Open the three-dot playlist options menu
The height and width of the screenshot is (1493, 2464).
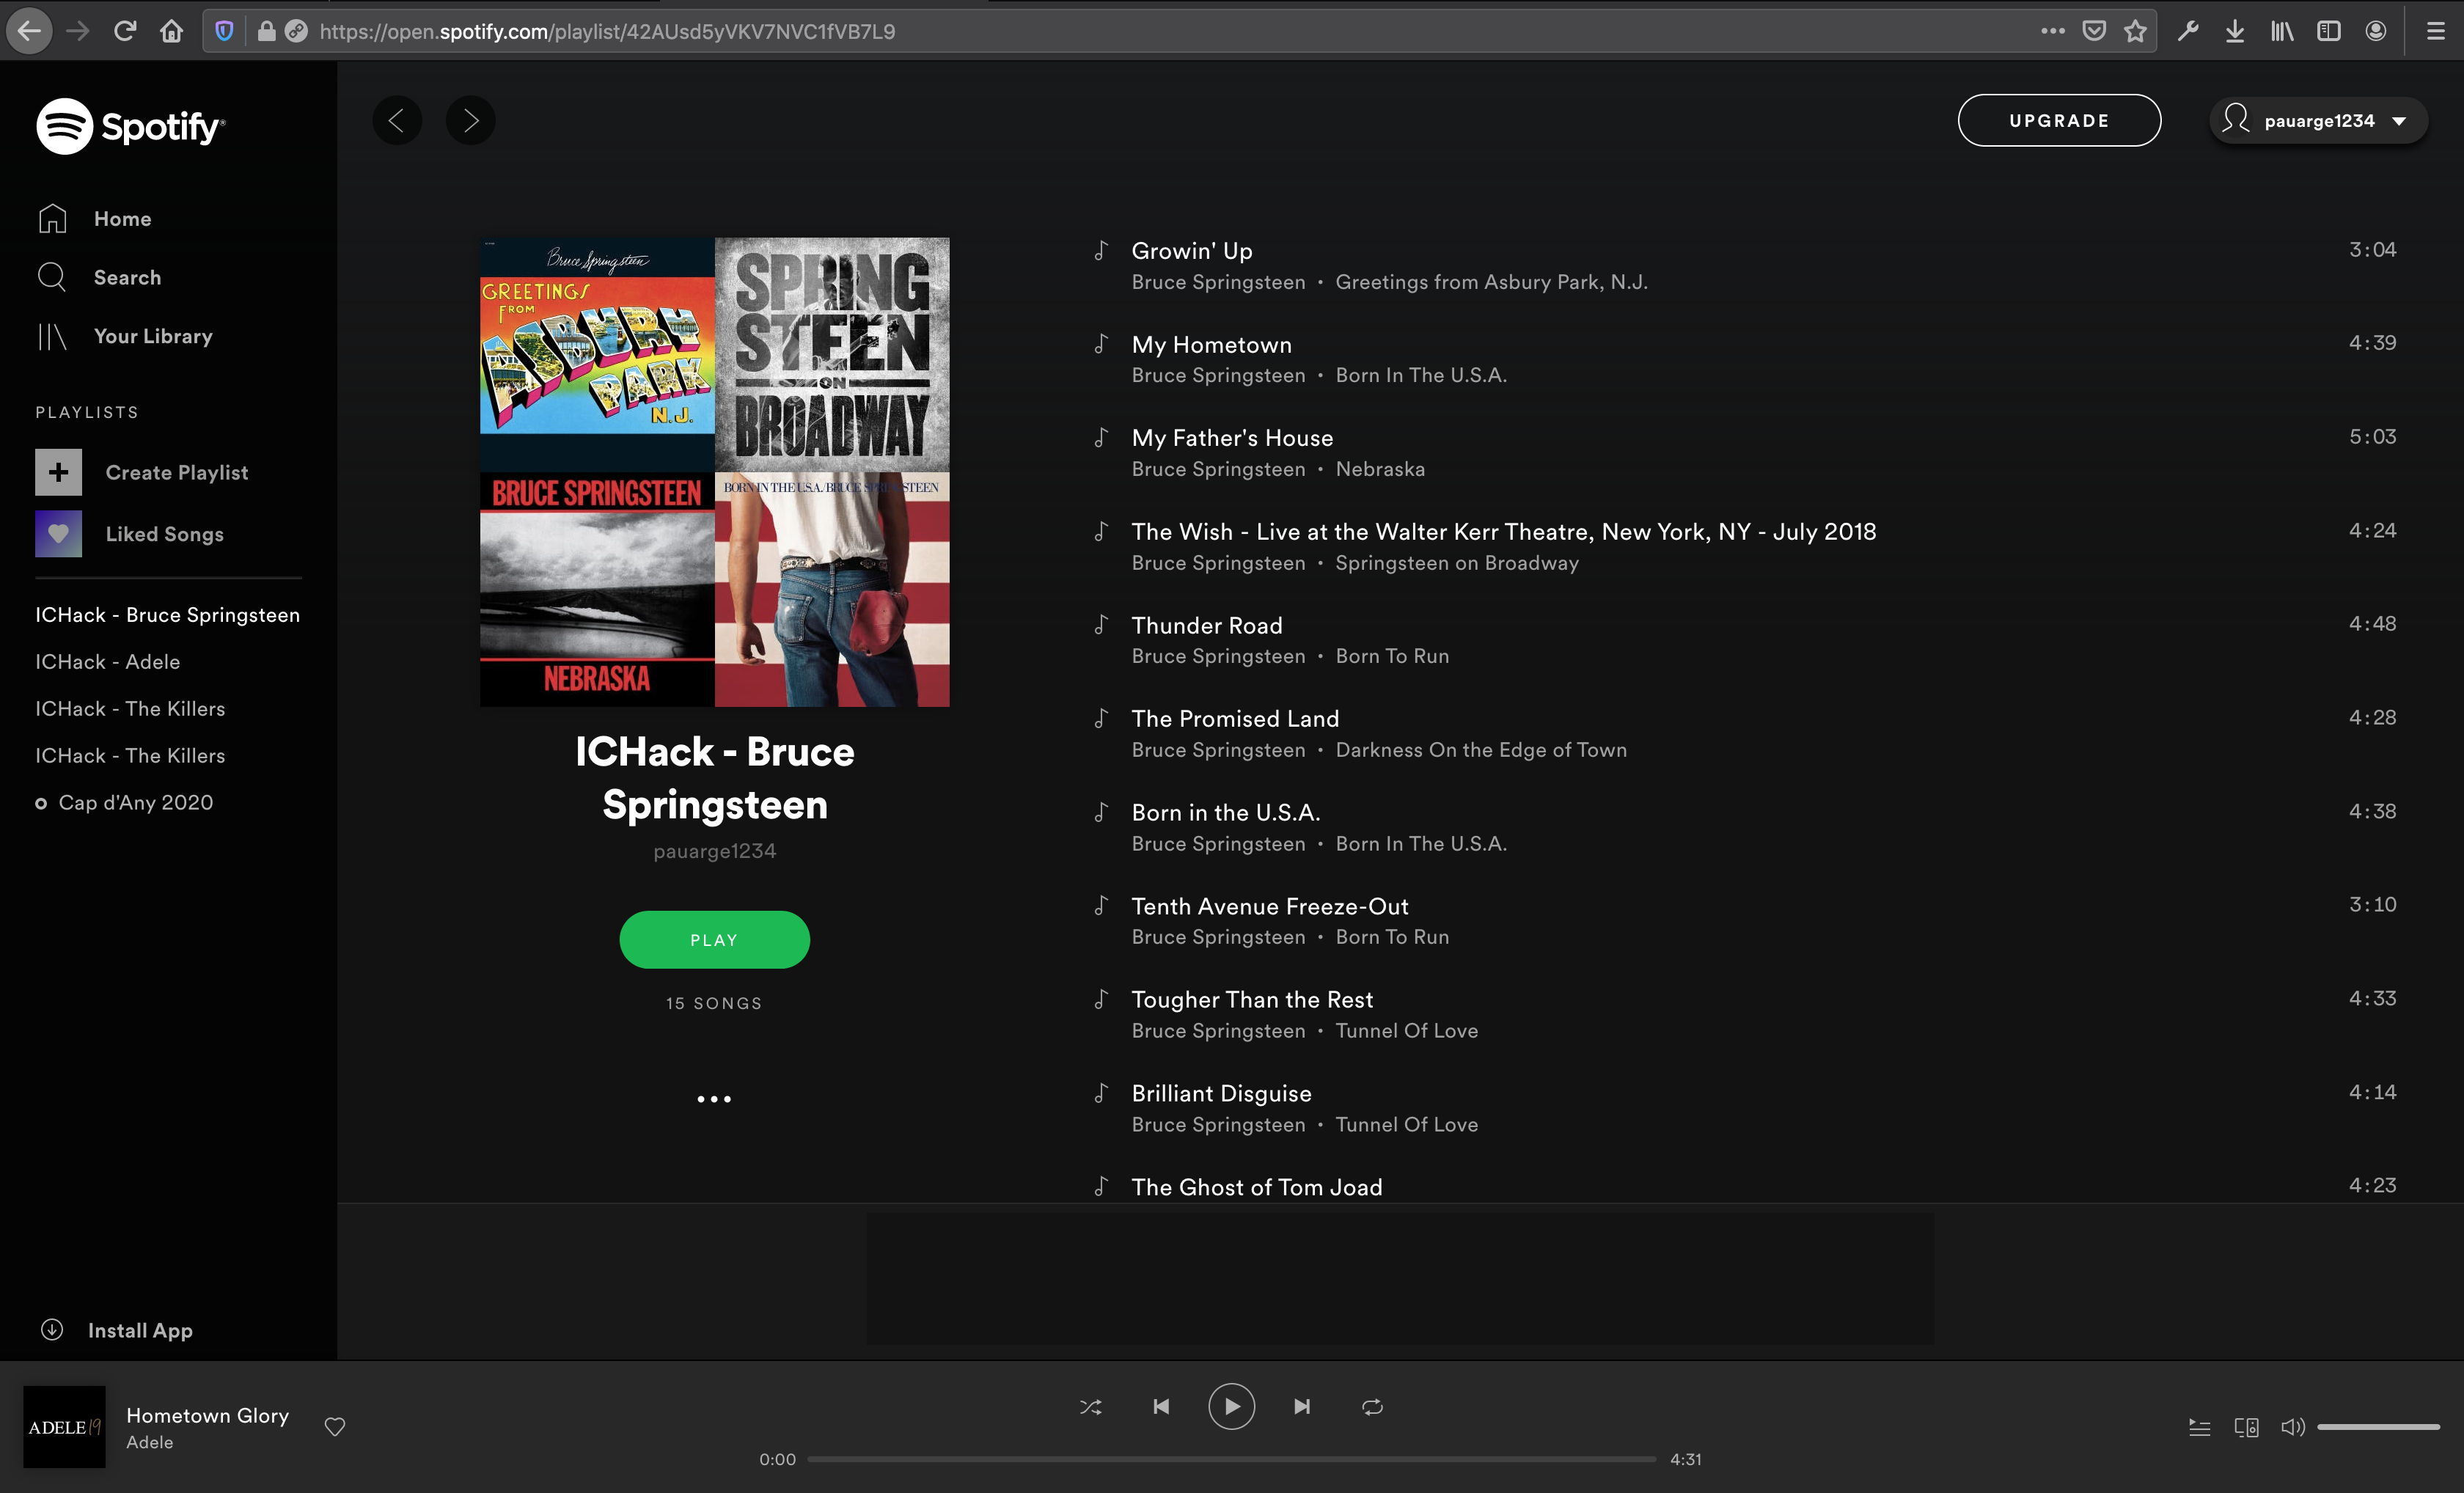pos(714,1099)
